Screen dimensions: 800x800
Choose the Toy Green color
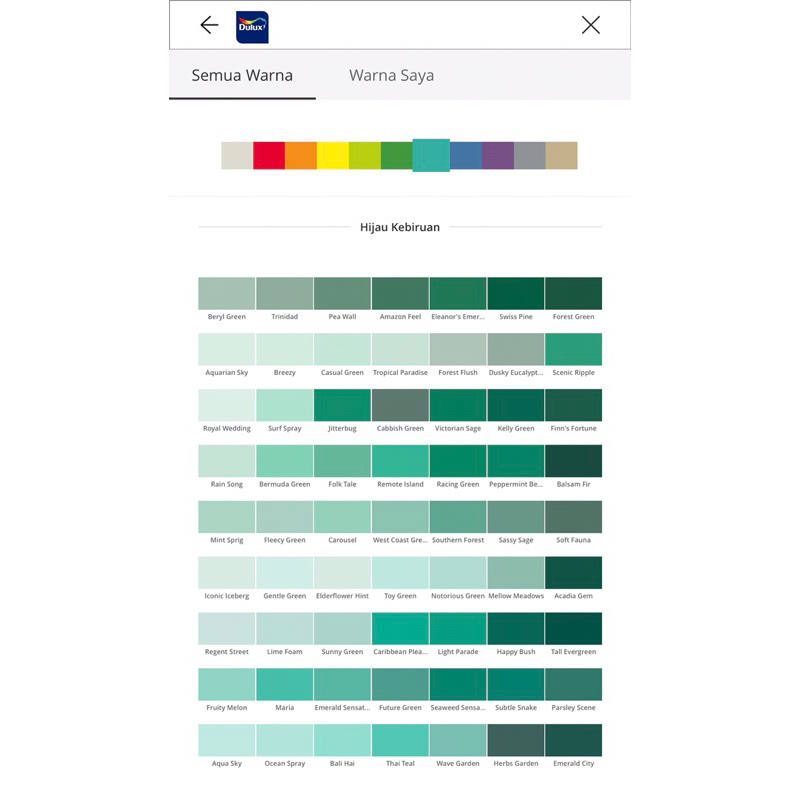tap(400, 574)
